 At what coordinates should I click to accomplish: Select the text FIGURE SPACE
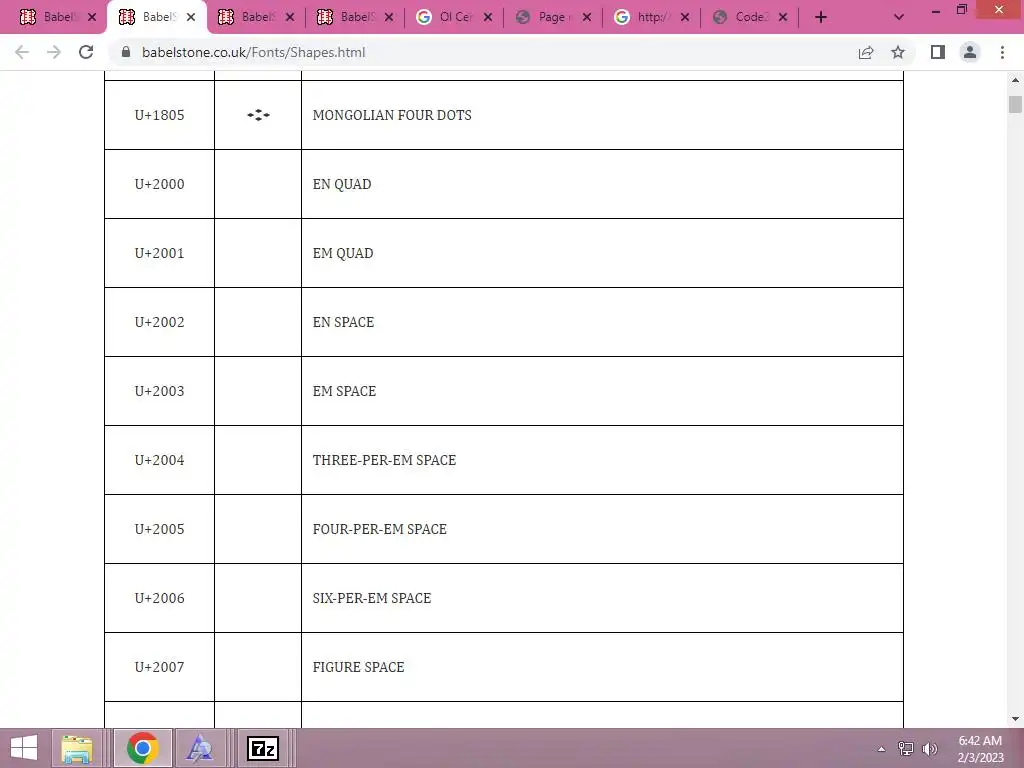click(359, 667)
